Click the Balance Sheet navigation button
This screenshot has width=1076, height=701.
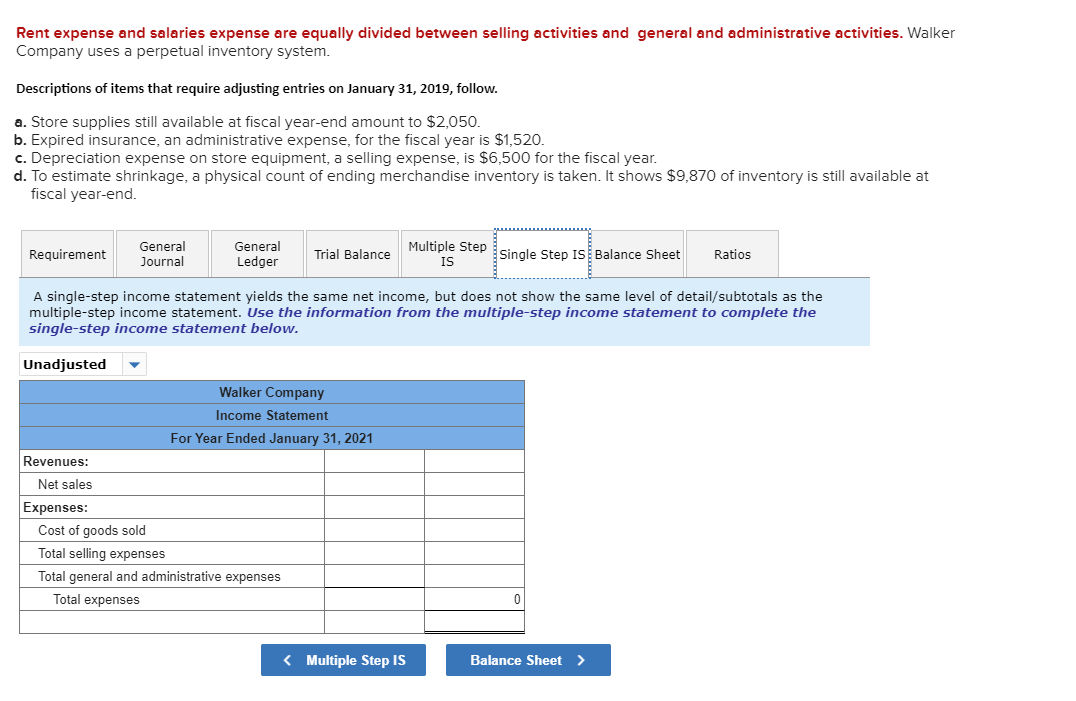tap(528, 660)
